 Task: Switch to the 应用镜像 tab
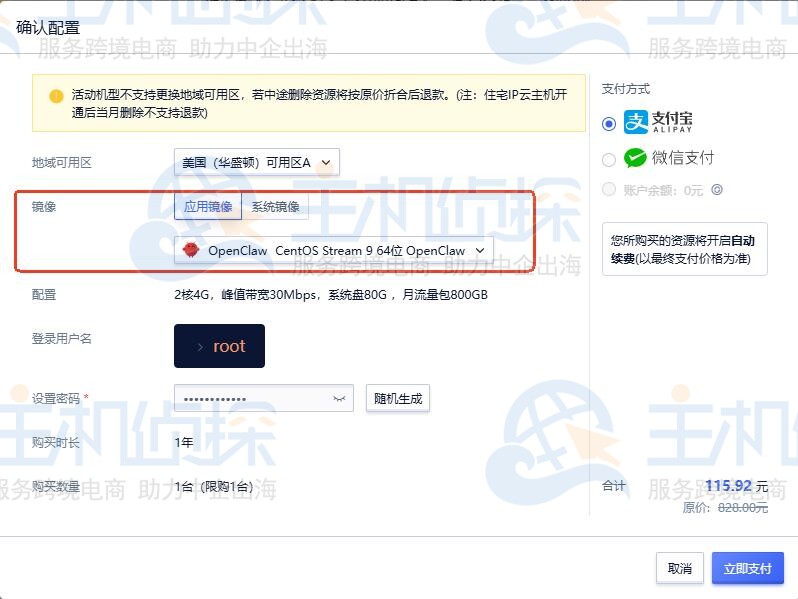[x=208, y=207]
